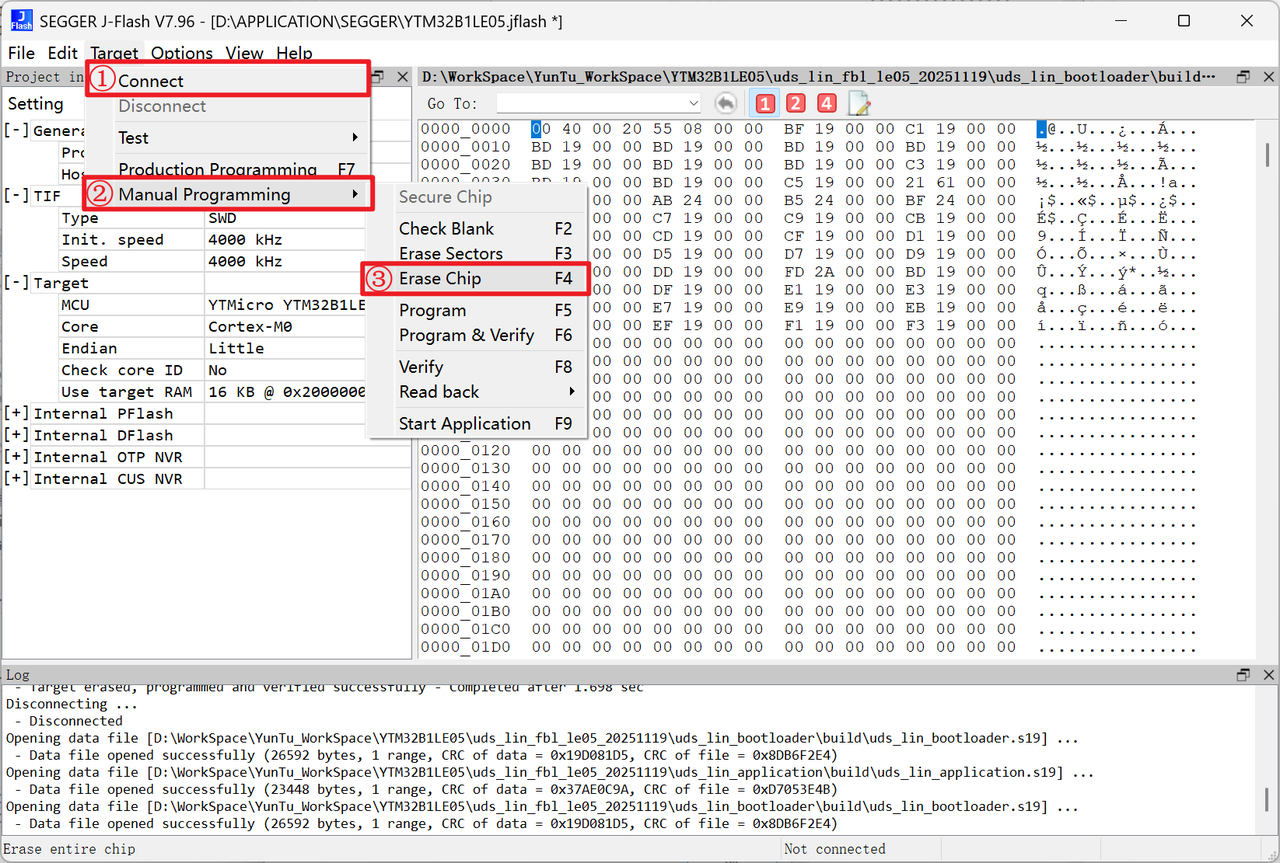The width and height of the screenshot is (1280, 863).
Task: Collapse the Target settings group
Action: 17,283
